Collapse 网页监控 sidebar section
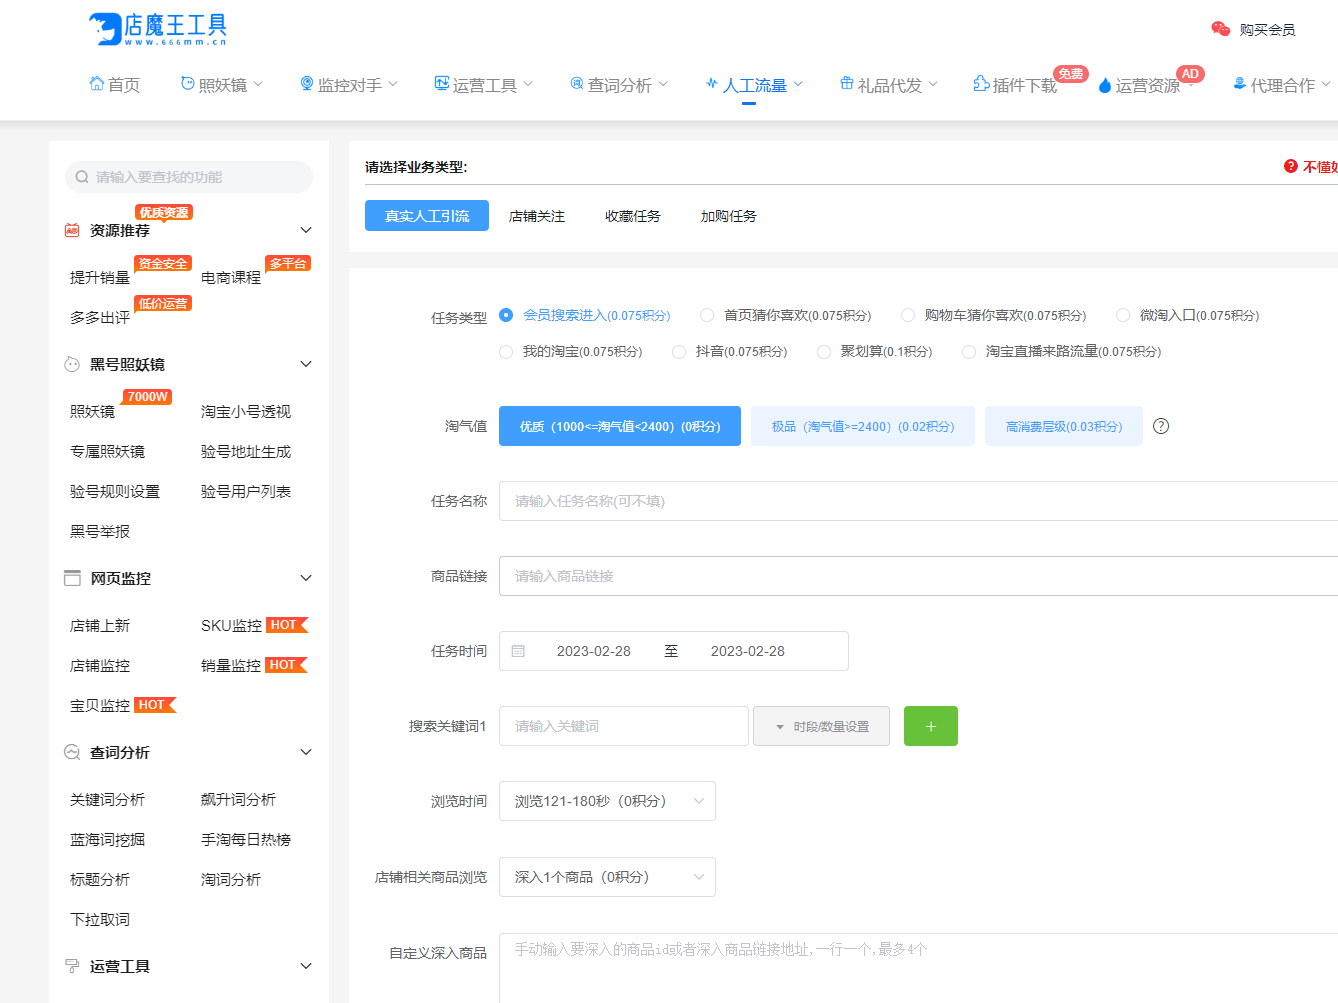Image resolution: width=1338 pixels, height=1003 pixels. 306,578
